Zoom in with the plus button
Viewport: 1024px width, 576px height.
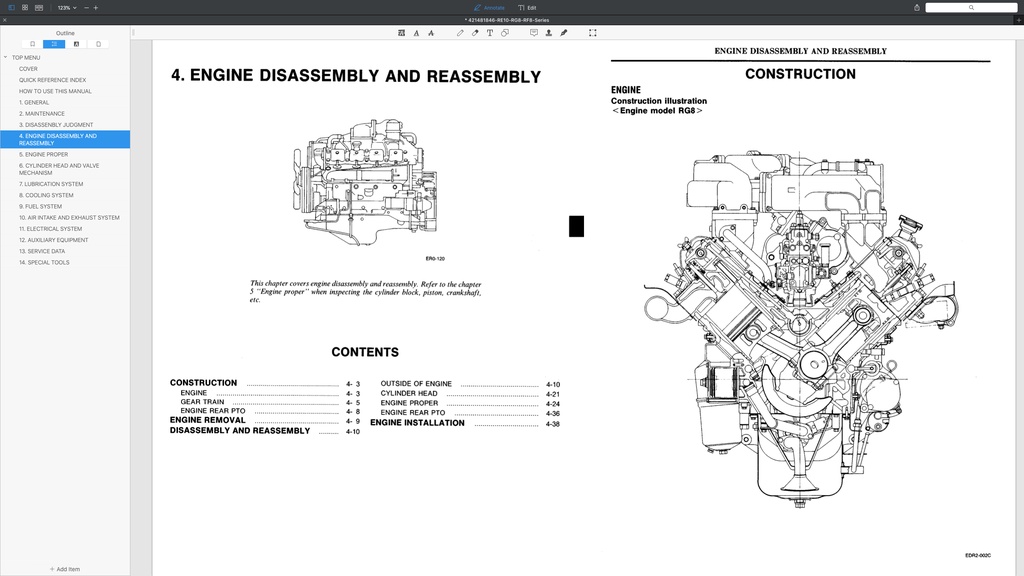tap(95, 8)
